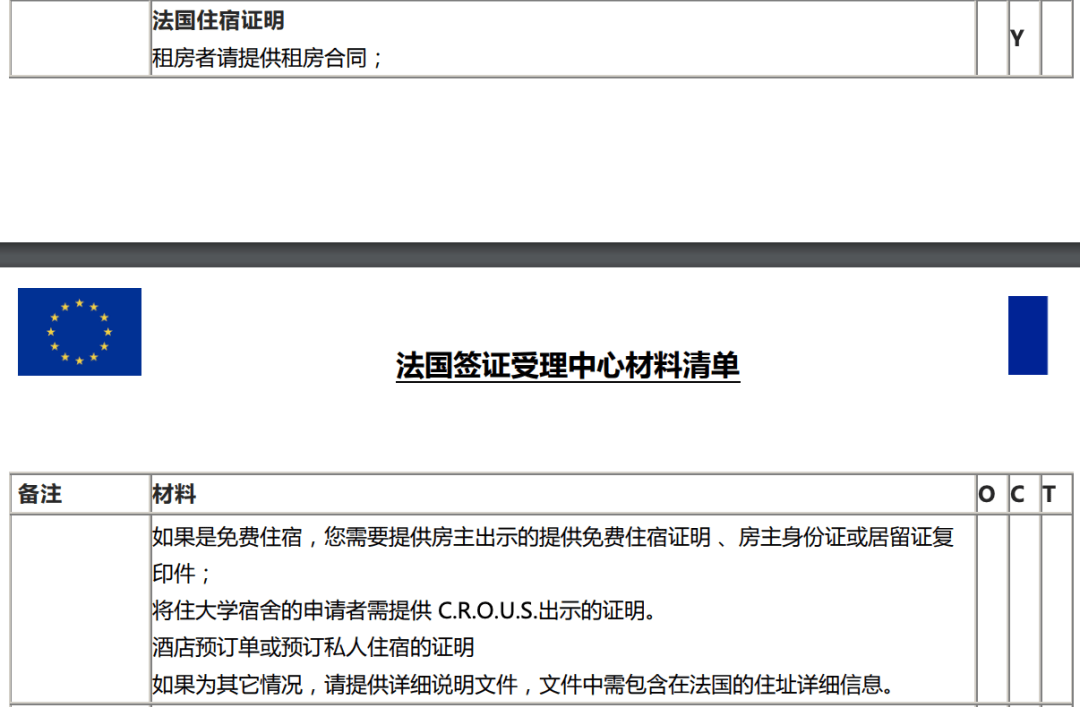
Task: Click the empty cell right of the Y mark
Action: pyautogui.click(x=1055, y=39)
